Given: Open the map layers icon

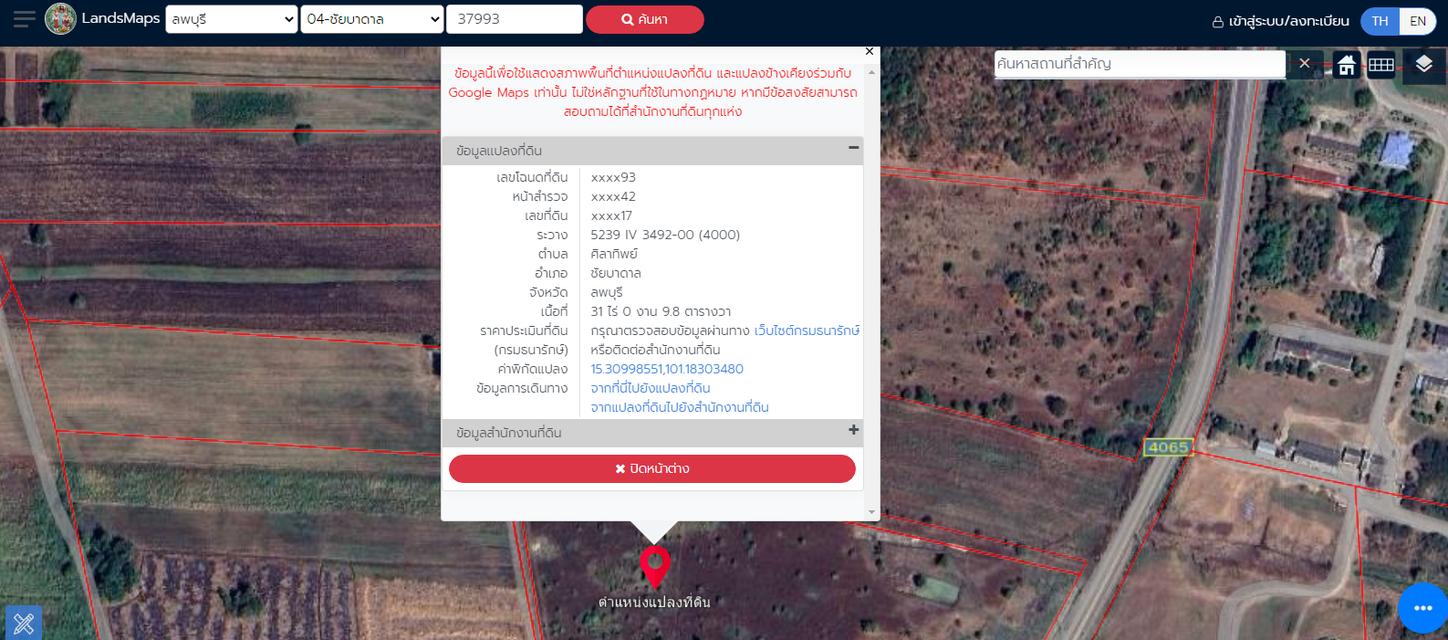Looking at the screenshot, I should pos(1424,65).
